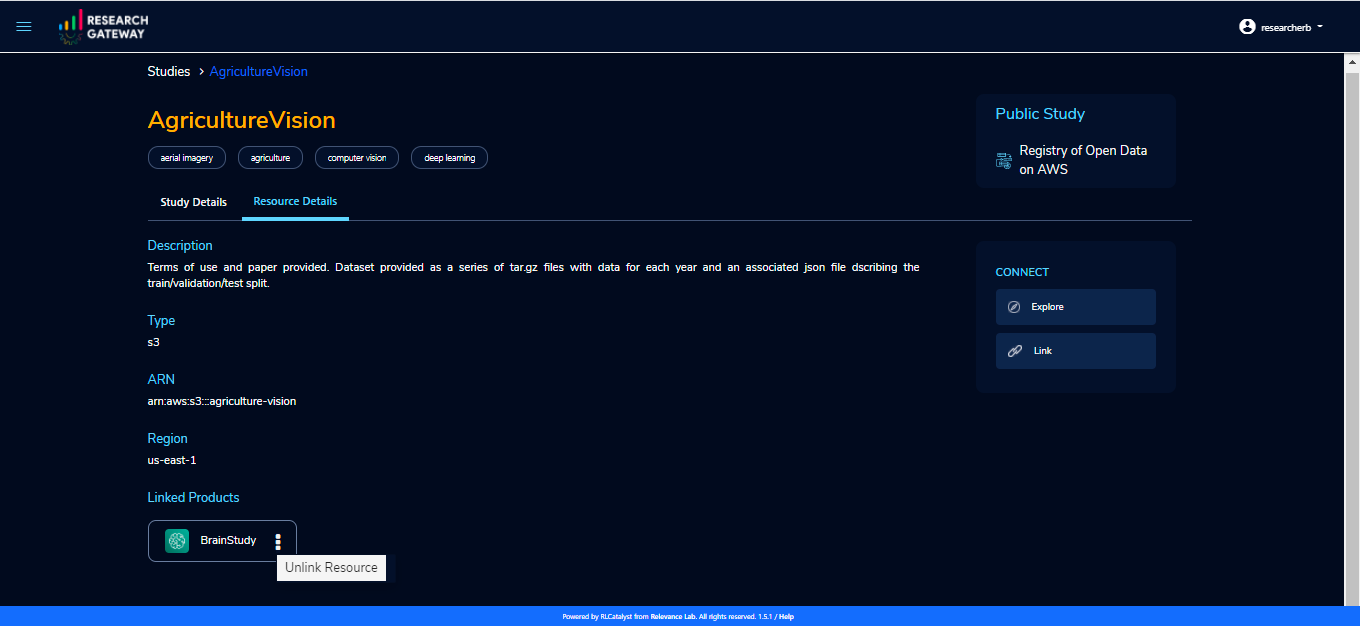1360x626 pixels.
Task: Click the Registry of Open Data icon
Action: (x=1004, y=160)
